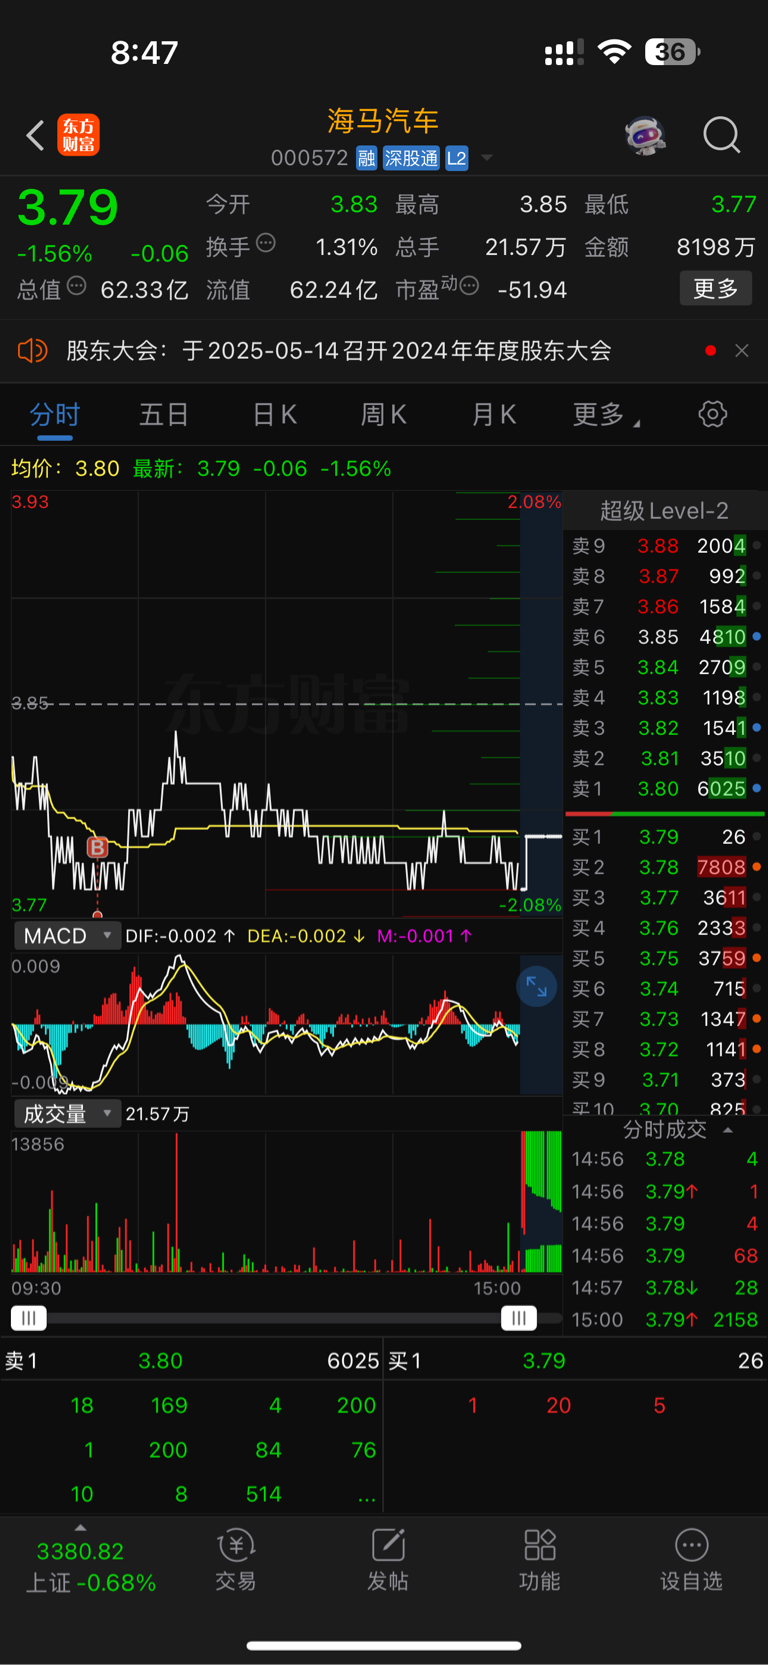Tap info icon next to 换手

pos(266,243)
